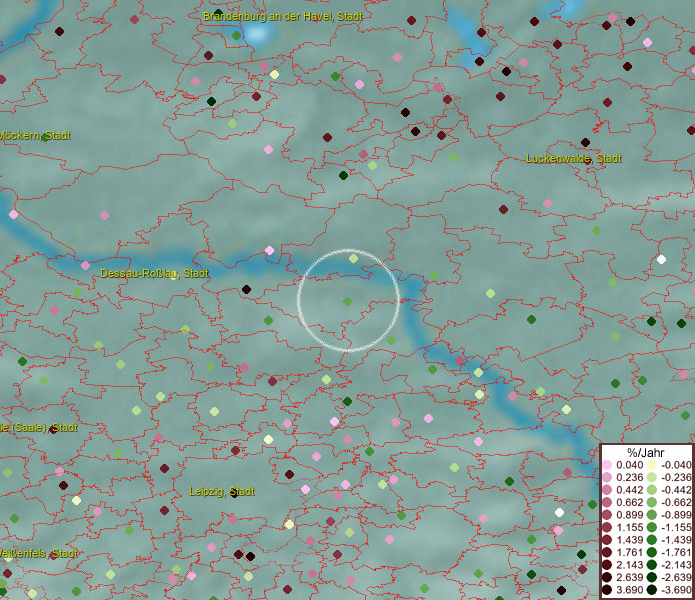Click the 0.236 legend color dot
This screenshot has width=695, height=600.
coord(607,477)
